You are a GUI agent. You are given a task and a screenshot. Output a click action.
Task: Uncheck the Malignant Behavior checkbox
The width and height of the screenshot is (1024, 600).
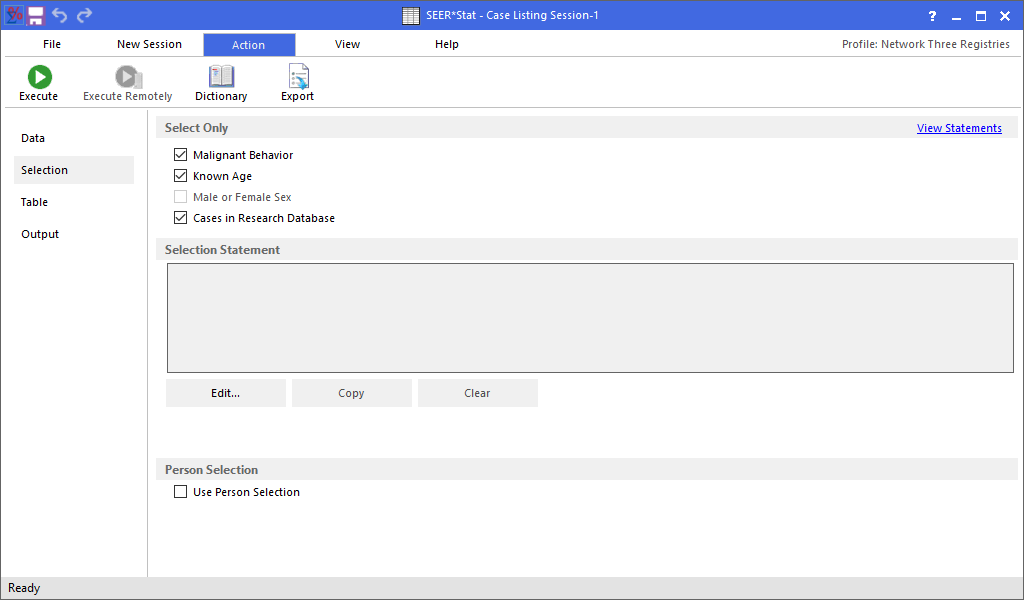(x=181, y=155)
